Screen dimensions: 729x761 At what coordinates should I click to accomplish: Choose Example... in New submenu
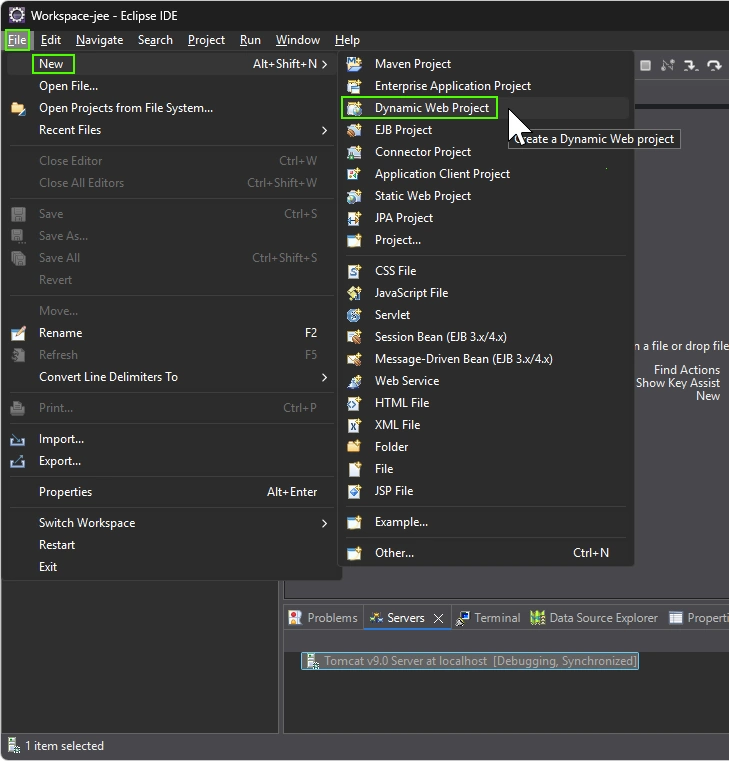(x=485, y=522)
